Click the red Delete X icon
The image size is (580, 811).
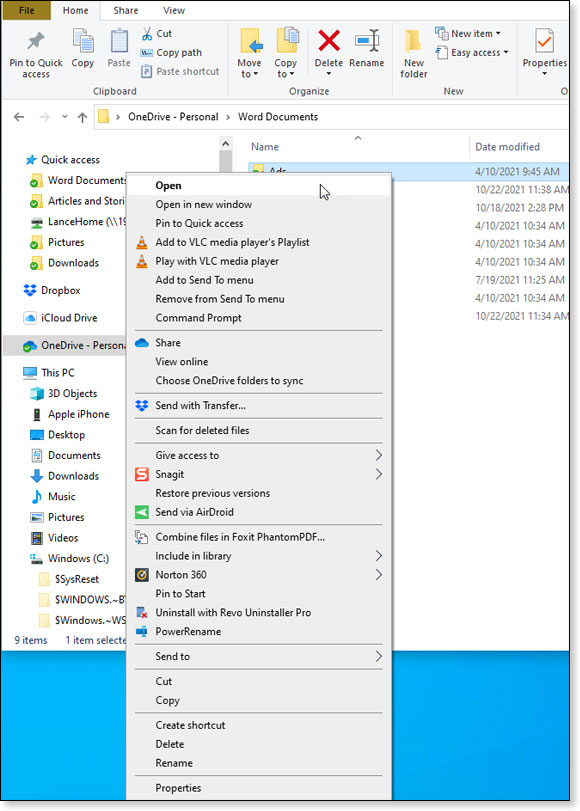(329, 41)
